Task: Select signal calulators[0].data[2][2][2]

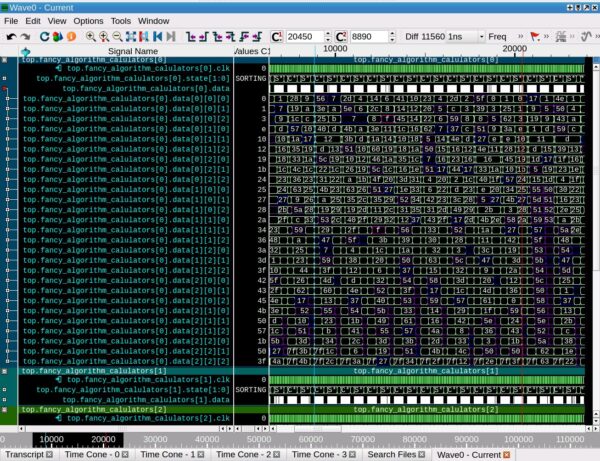Action: pos(126,361)
